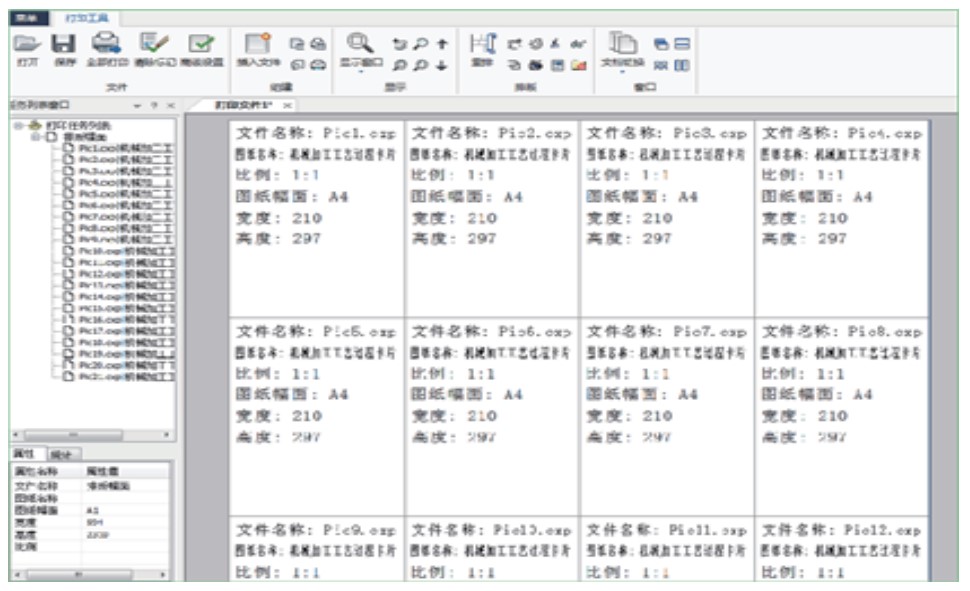Collapse the drawing sheet subnode in tree
The height and width of the screenshot is (591, 970).
(34, 137)
